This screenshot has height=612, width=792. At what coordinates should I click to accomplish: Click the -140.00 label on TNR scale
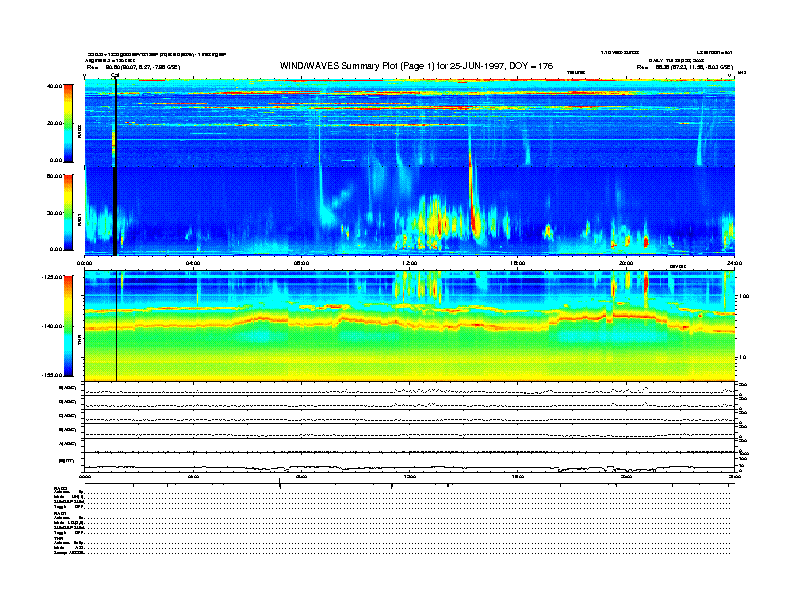click(53, 326)
